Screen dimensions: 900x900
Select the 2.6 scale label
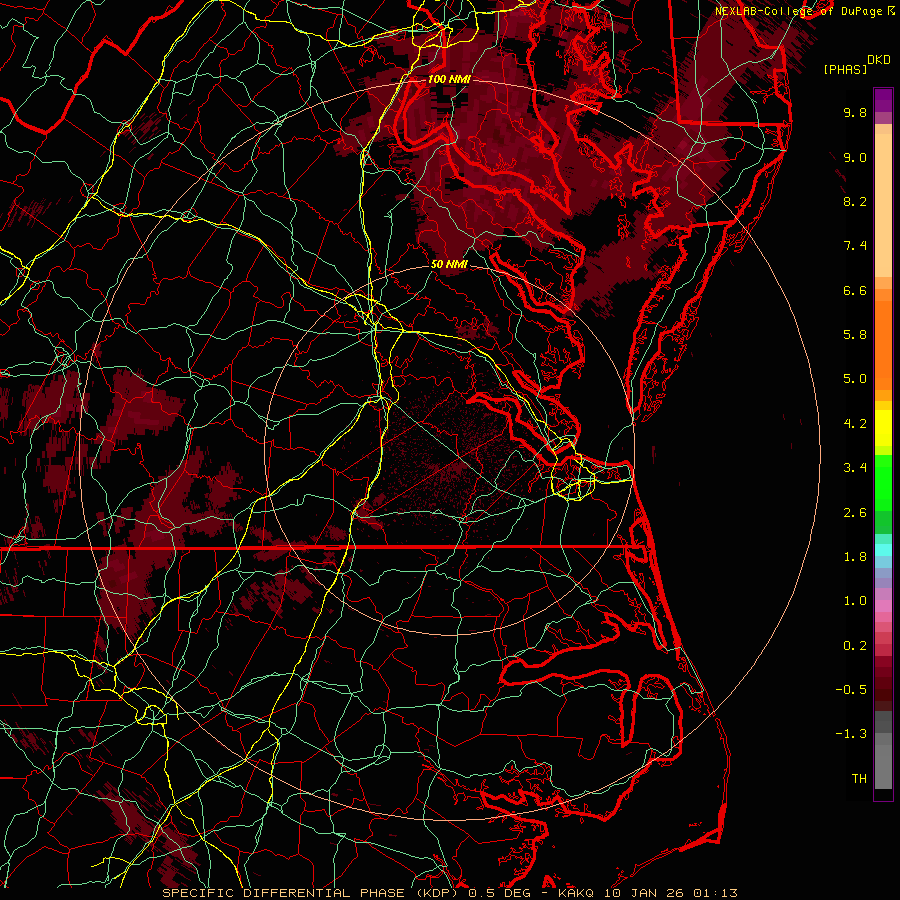[x=855, y=513]
